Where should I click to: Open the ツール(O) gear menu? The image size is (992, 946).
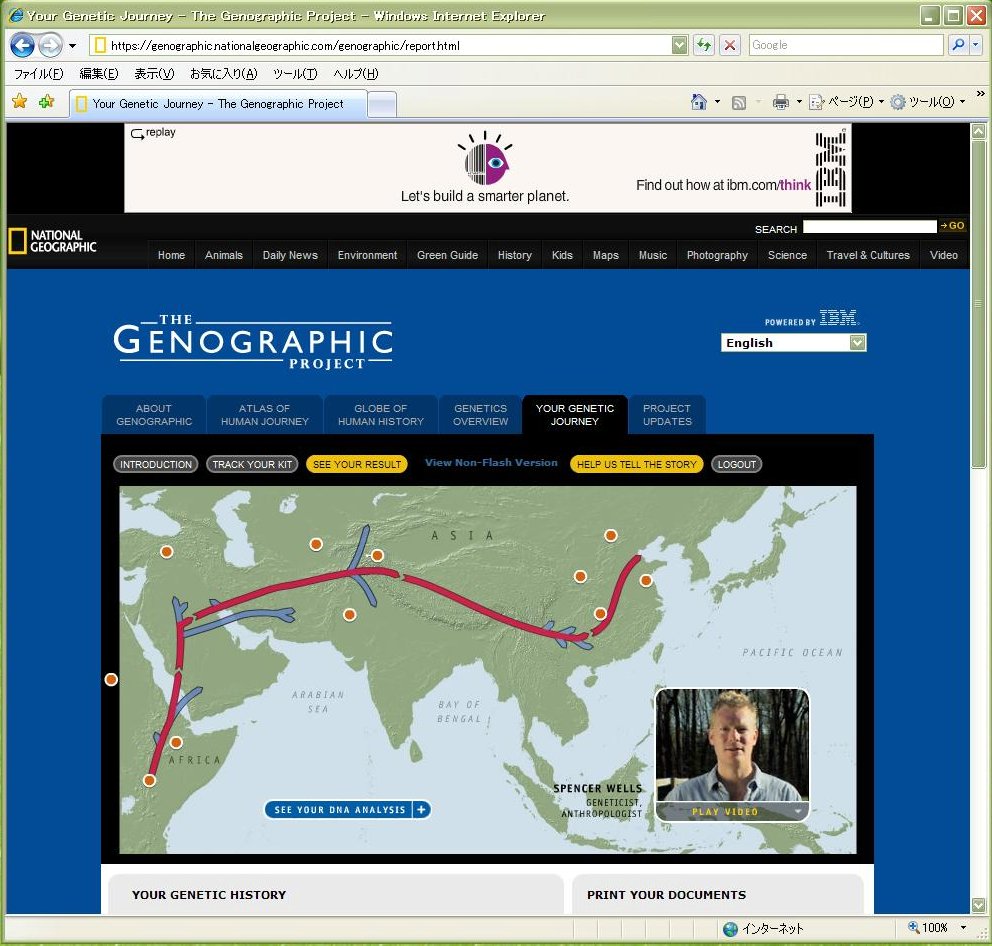coord(927,102)
